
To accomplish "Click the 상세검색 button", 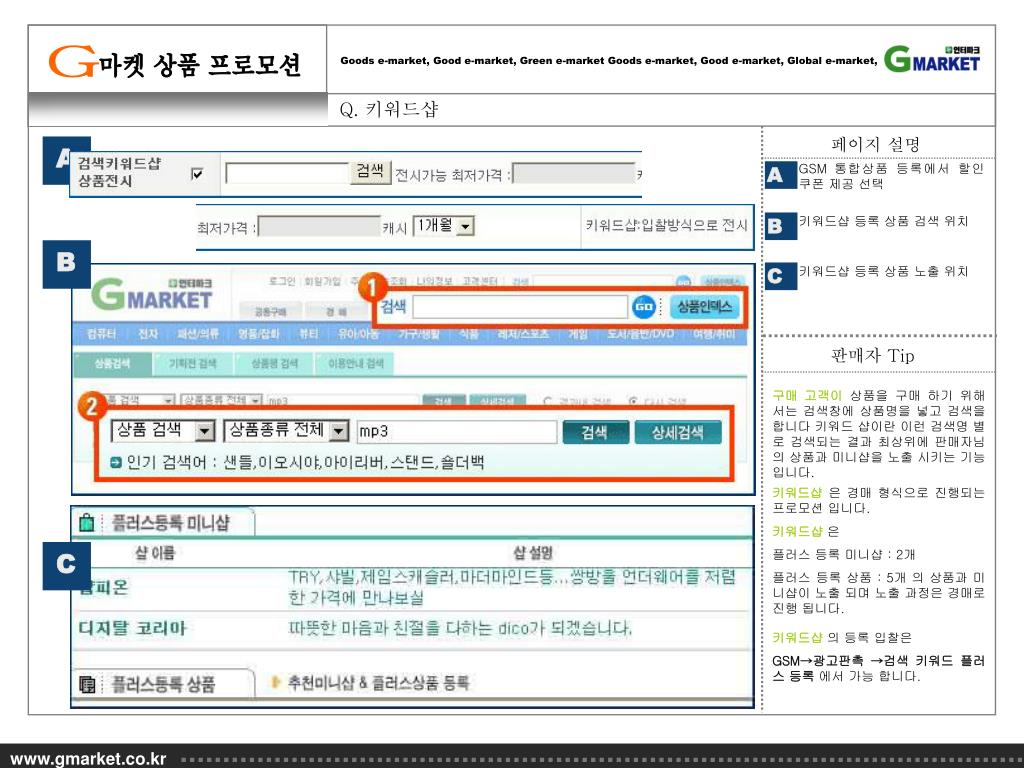I will (x=678, y=432).
